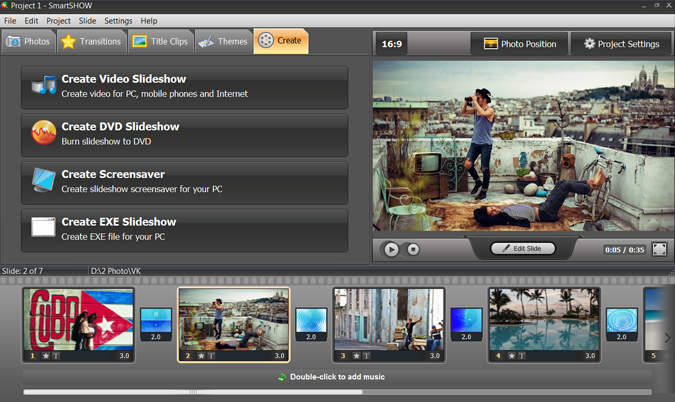Screen dimensions: 675x402
Task: Click Create DVD Slideshow option
Action: 185,135
